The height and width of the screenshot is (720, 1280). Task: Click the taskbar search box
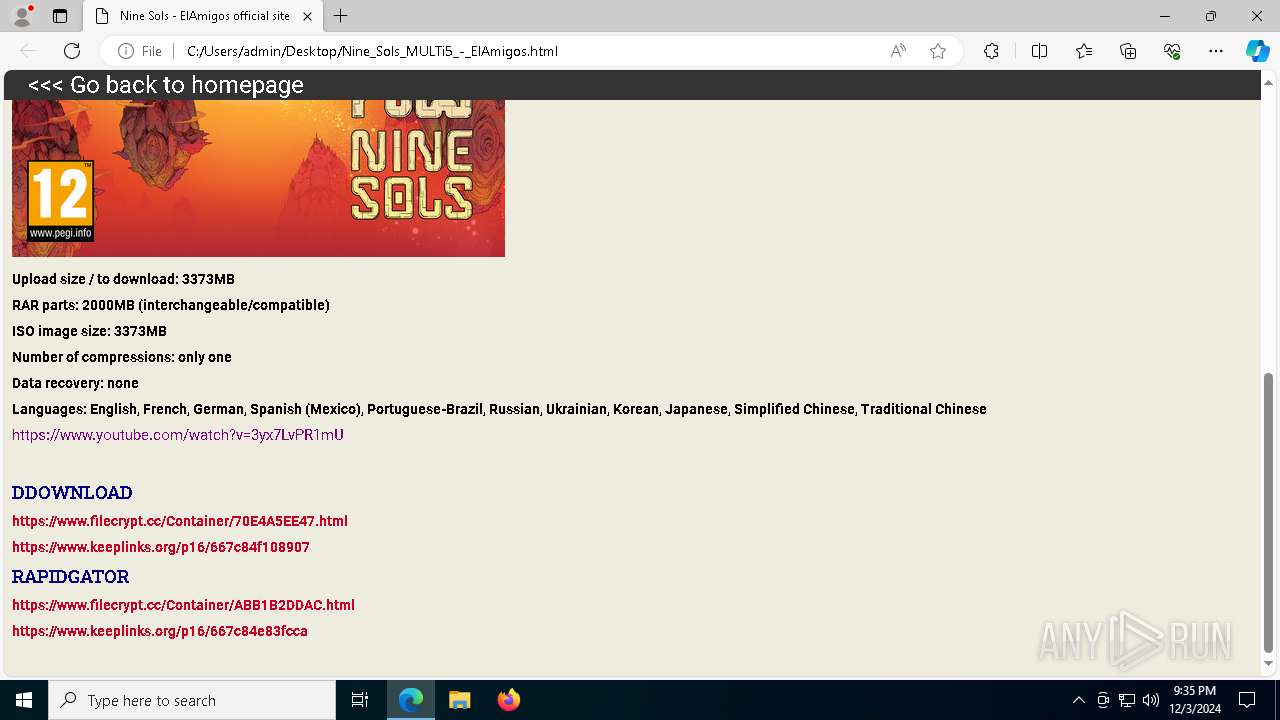coord(192,700)
